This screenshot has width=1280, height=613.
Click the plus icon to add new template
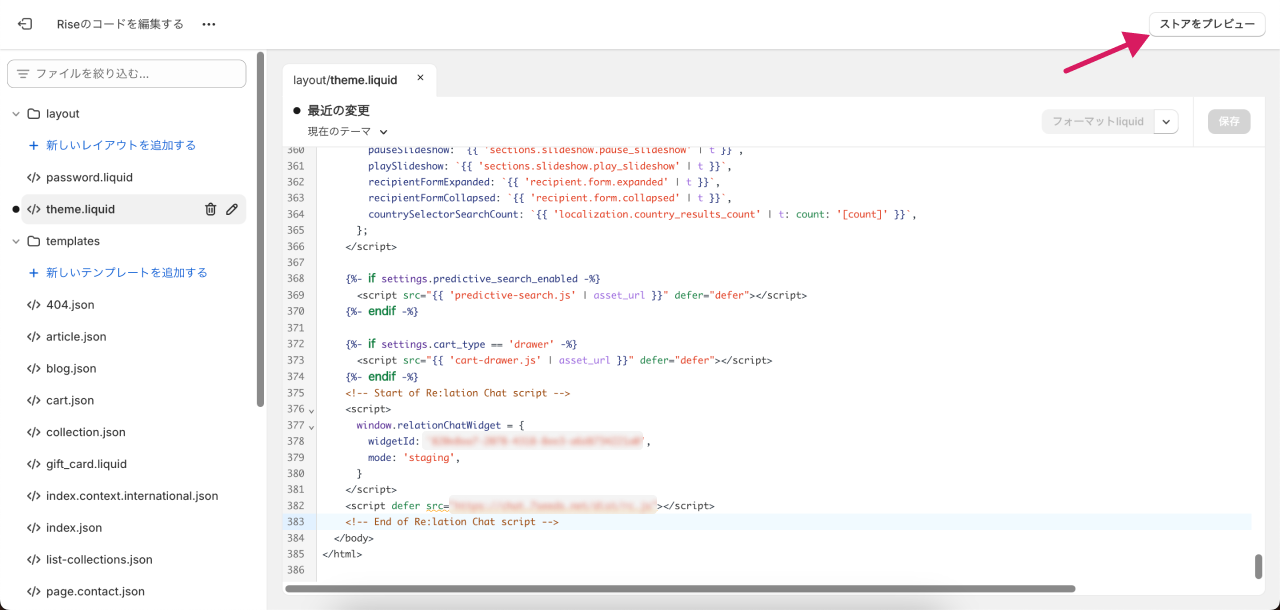33,272
